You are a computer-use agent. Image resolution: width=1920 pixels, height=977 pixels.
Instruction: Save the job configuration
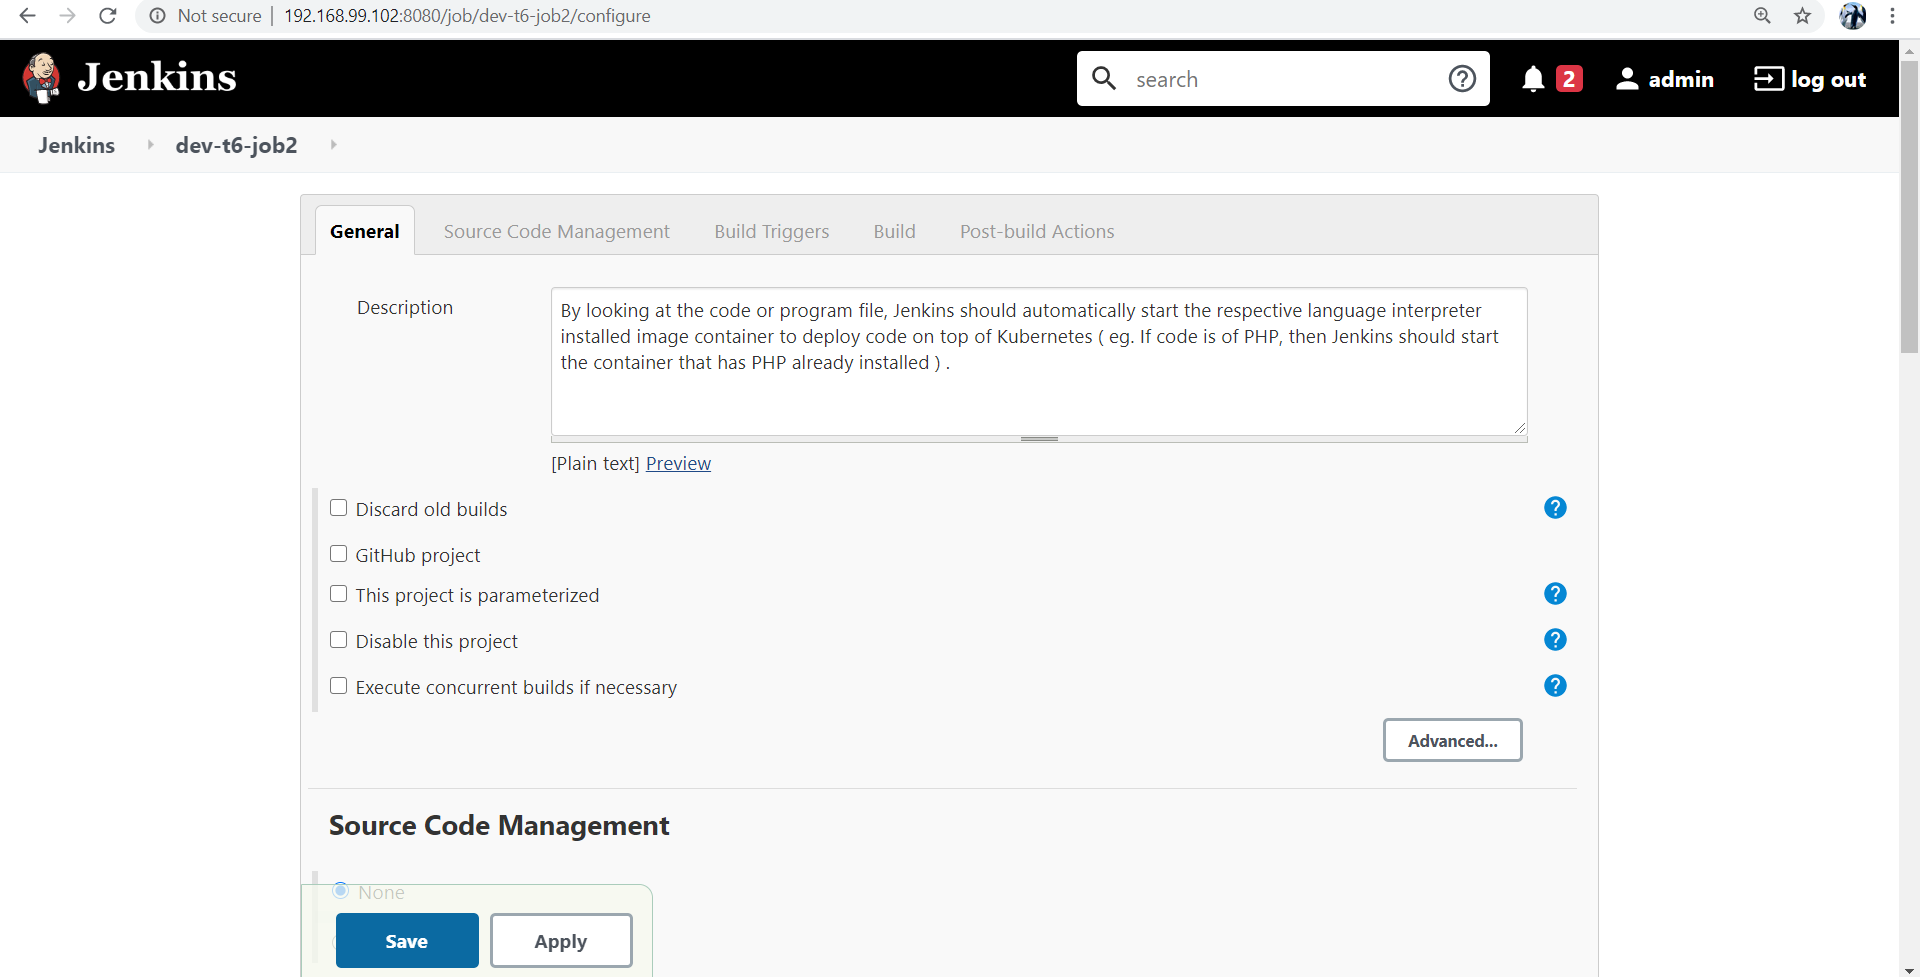tap(406, 940)
